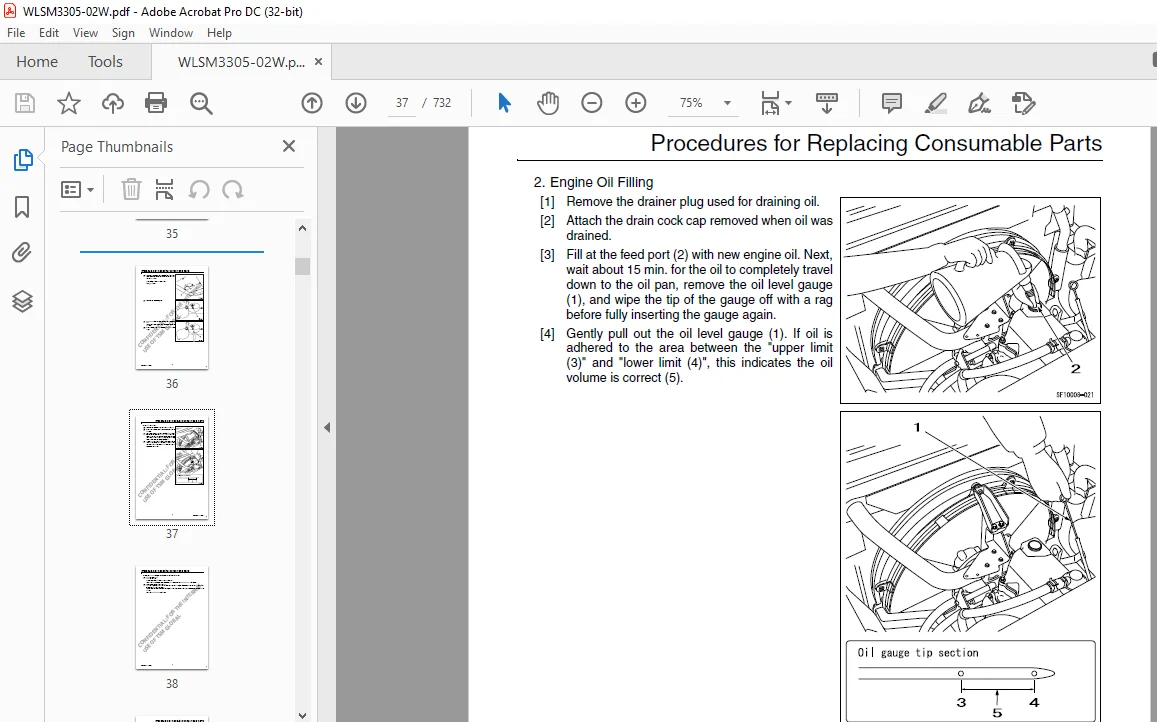
Task: Expand page fit options arrow
Action: (788, 103)
